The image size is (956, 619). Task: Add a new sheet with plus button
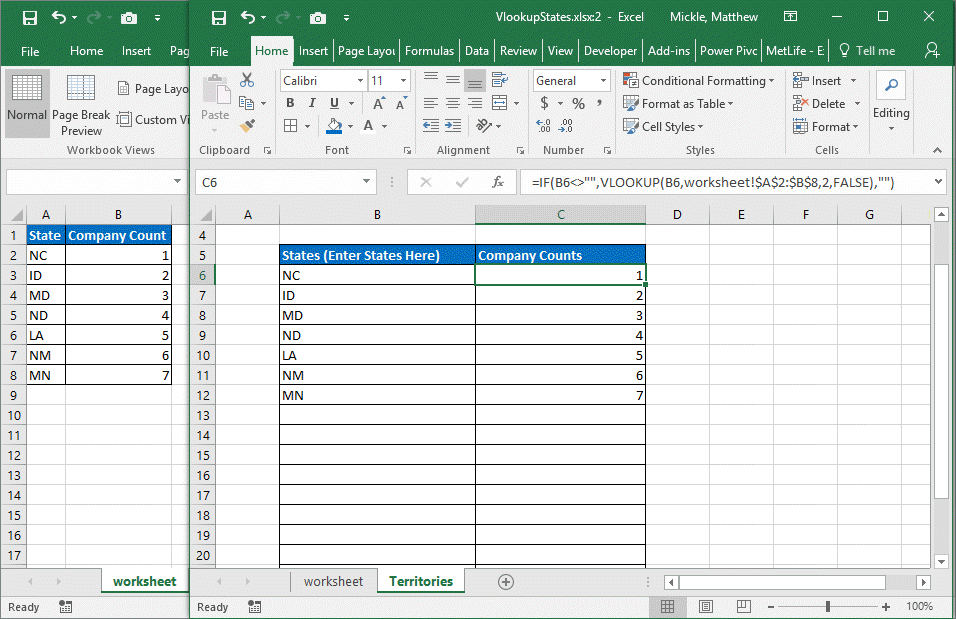point(505,582)
